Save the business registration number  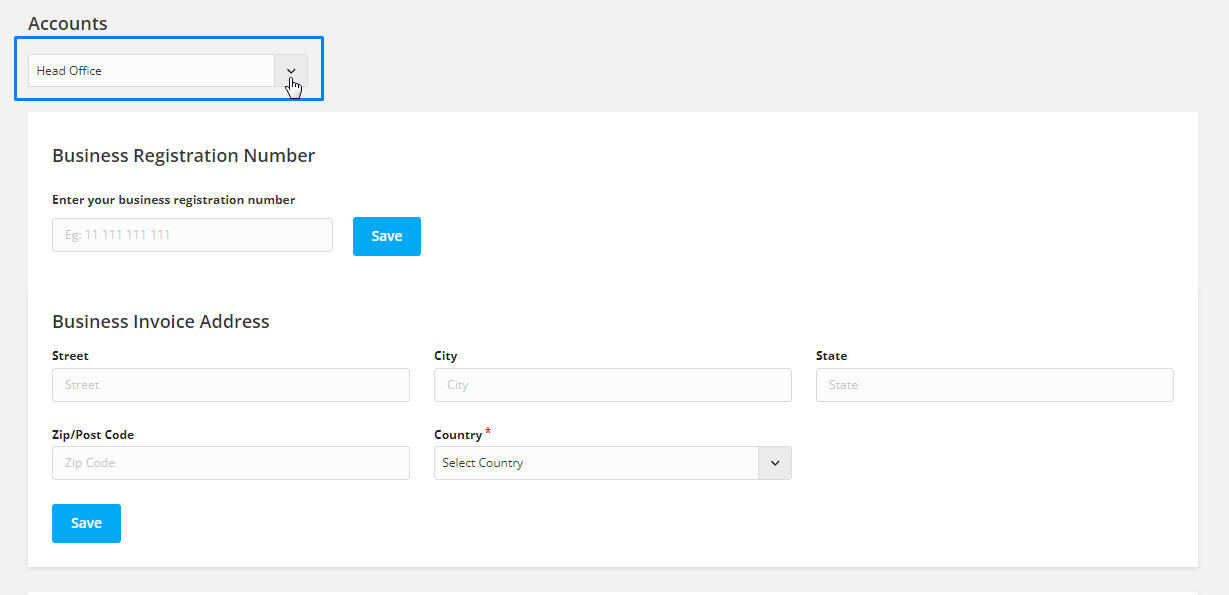(x=387, y=236)
